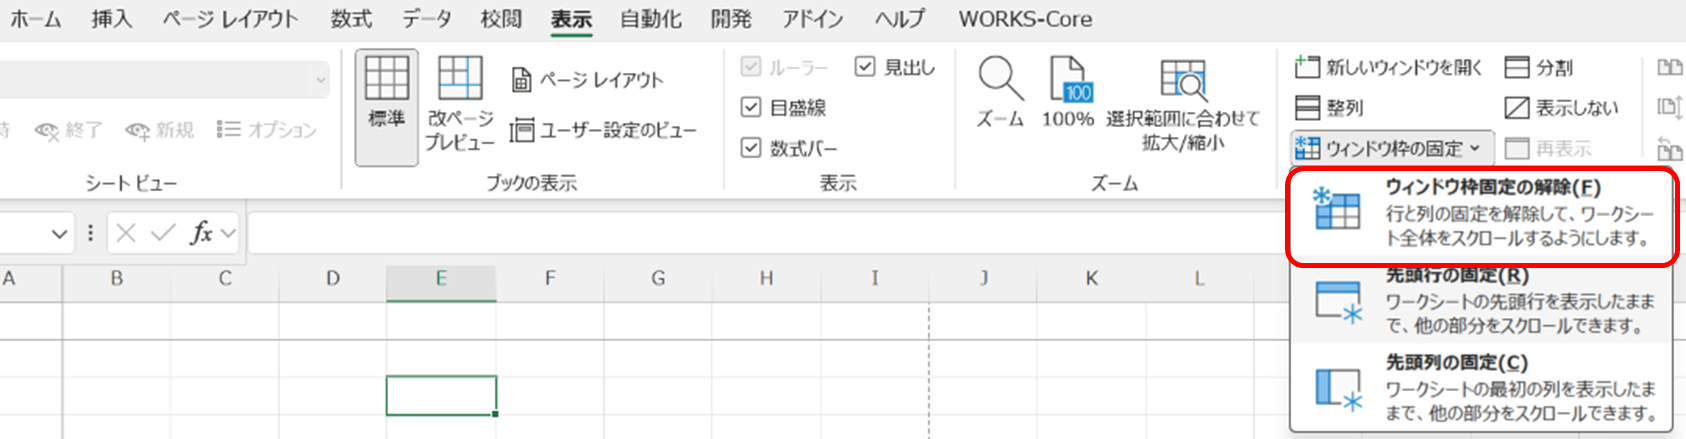Uncheck the 見出し headings checkbox

tap(866, 67)
